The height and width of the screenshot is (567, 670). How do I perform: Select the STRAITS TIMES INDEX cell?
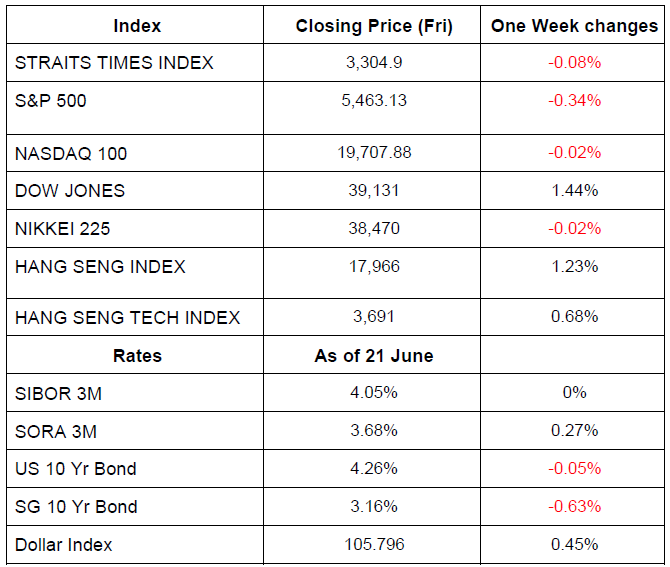click(x=114, y=63)
